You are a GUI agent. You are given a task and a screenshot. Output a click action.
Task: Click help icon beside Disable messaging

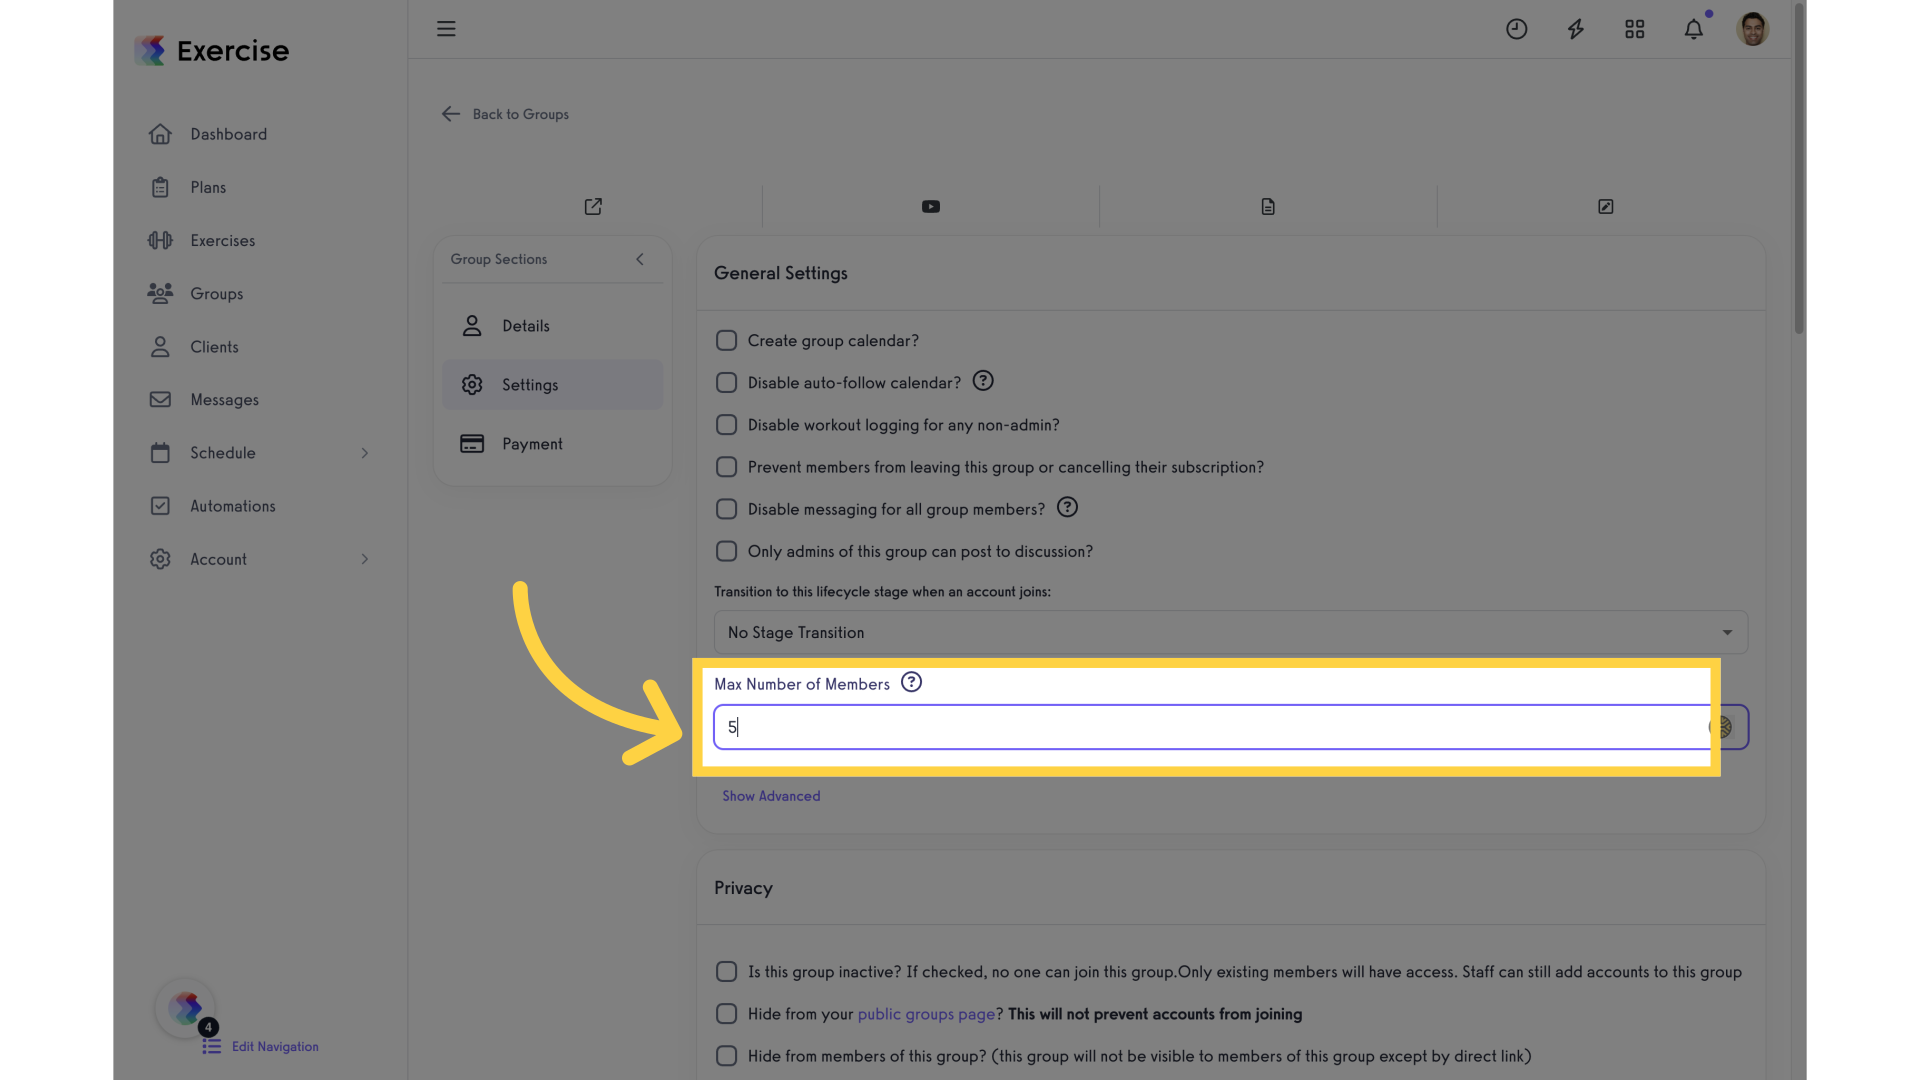1067,507
